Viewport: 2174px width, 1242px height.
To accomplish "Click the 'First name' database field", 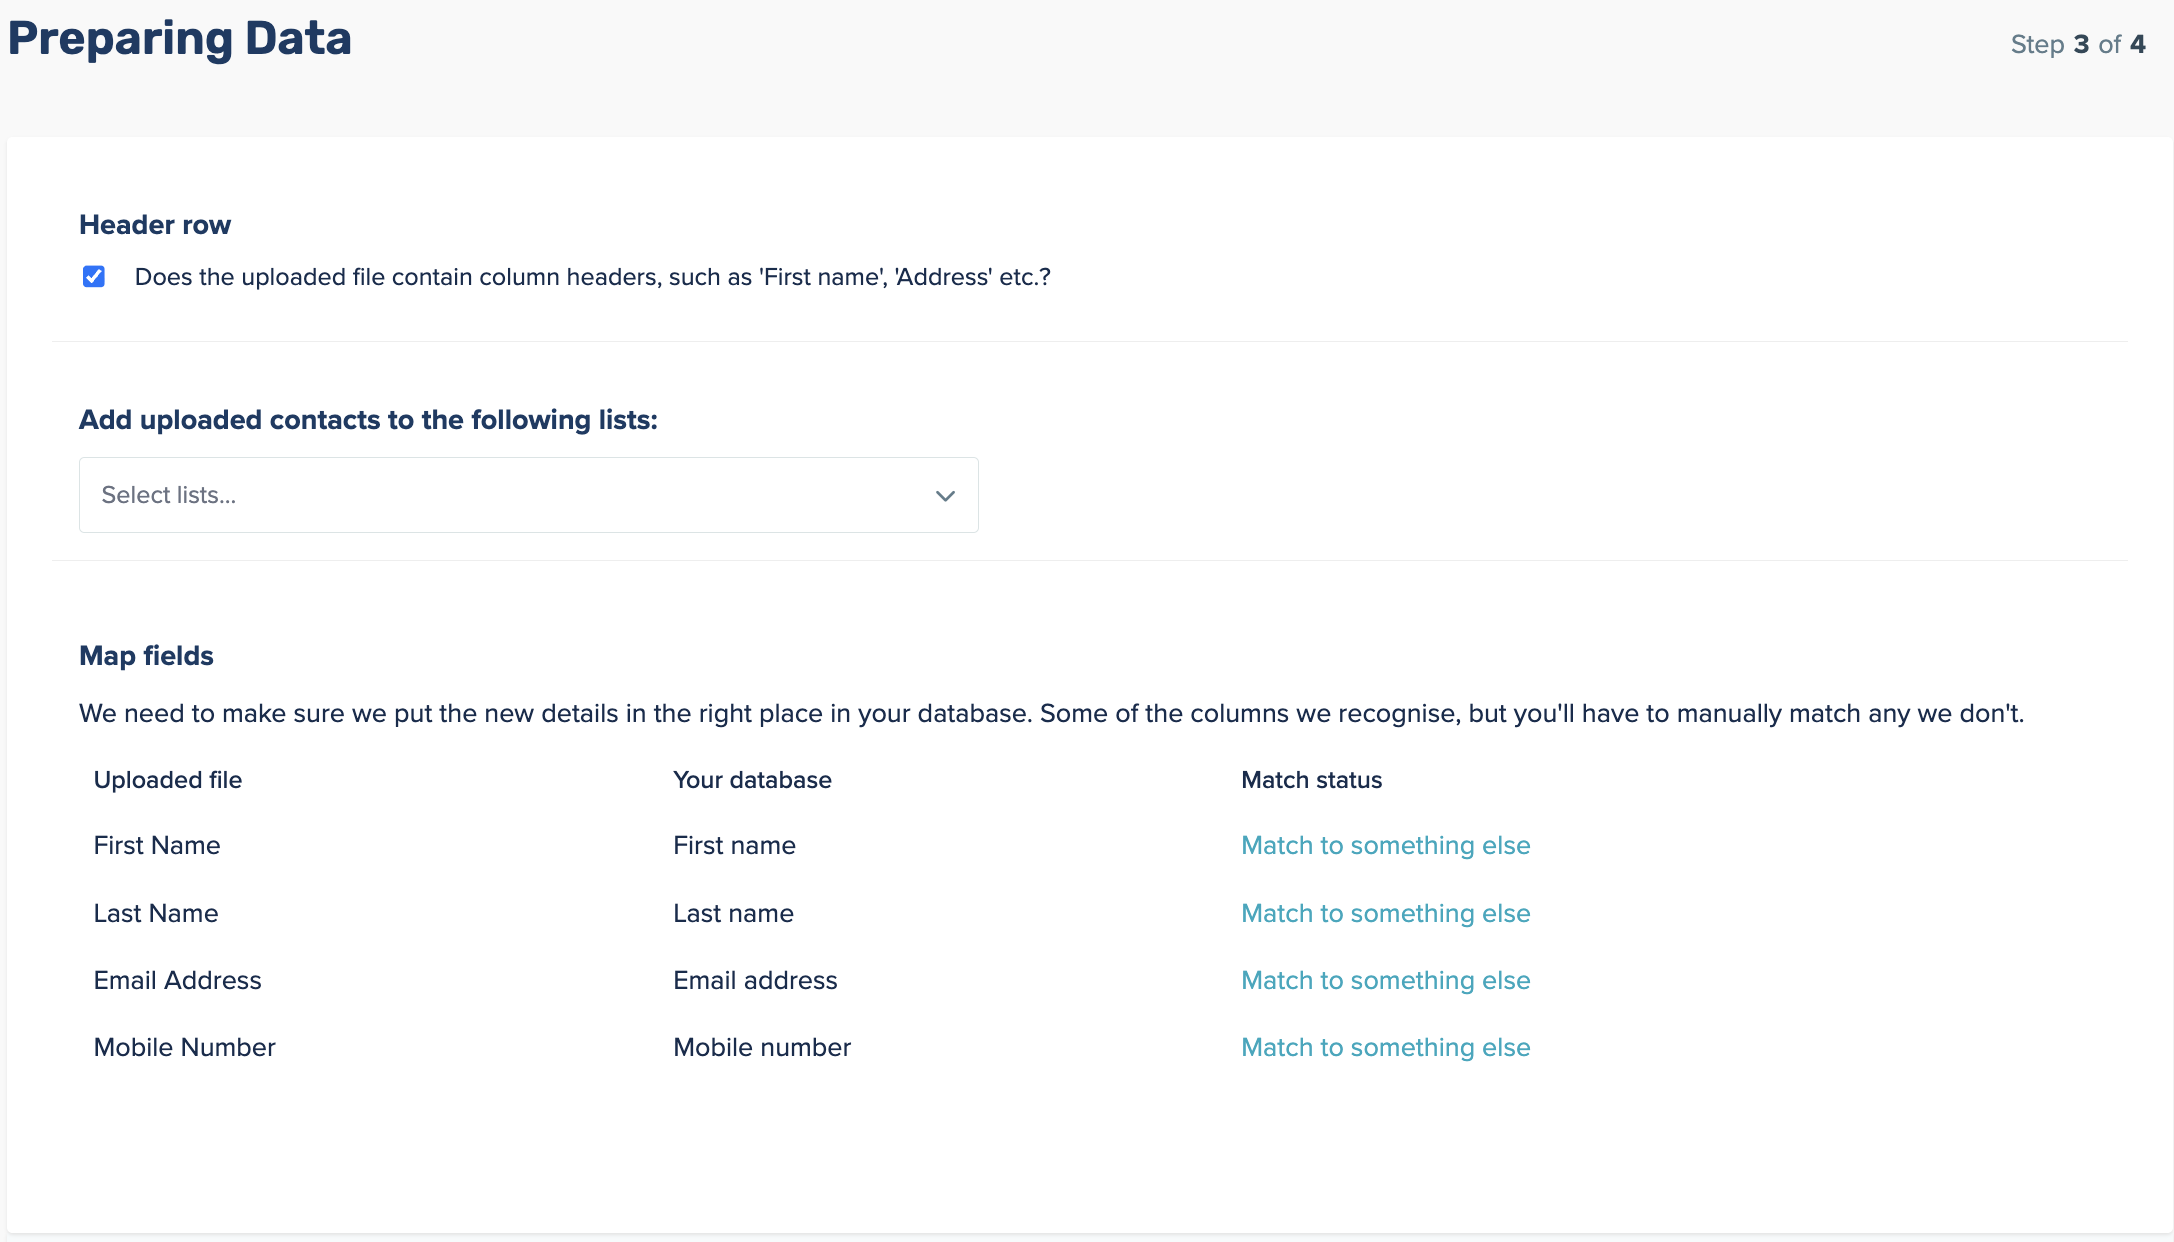I will [x=734, y=846].
